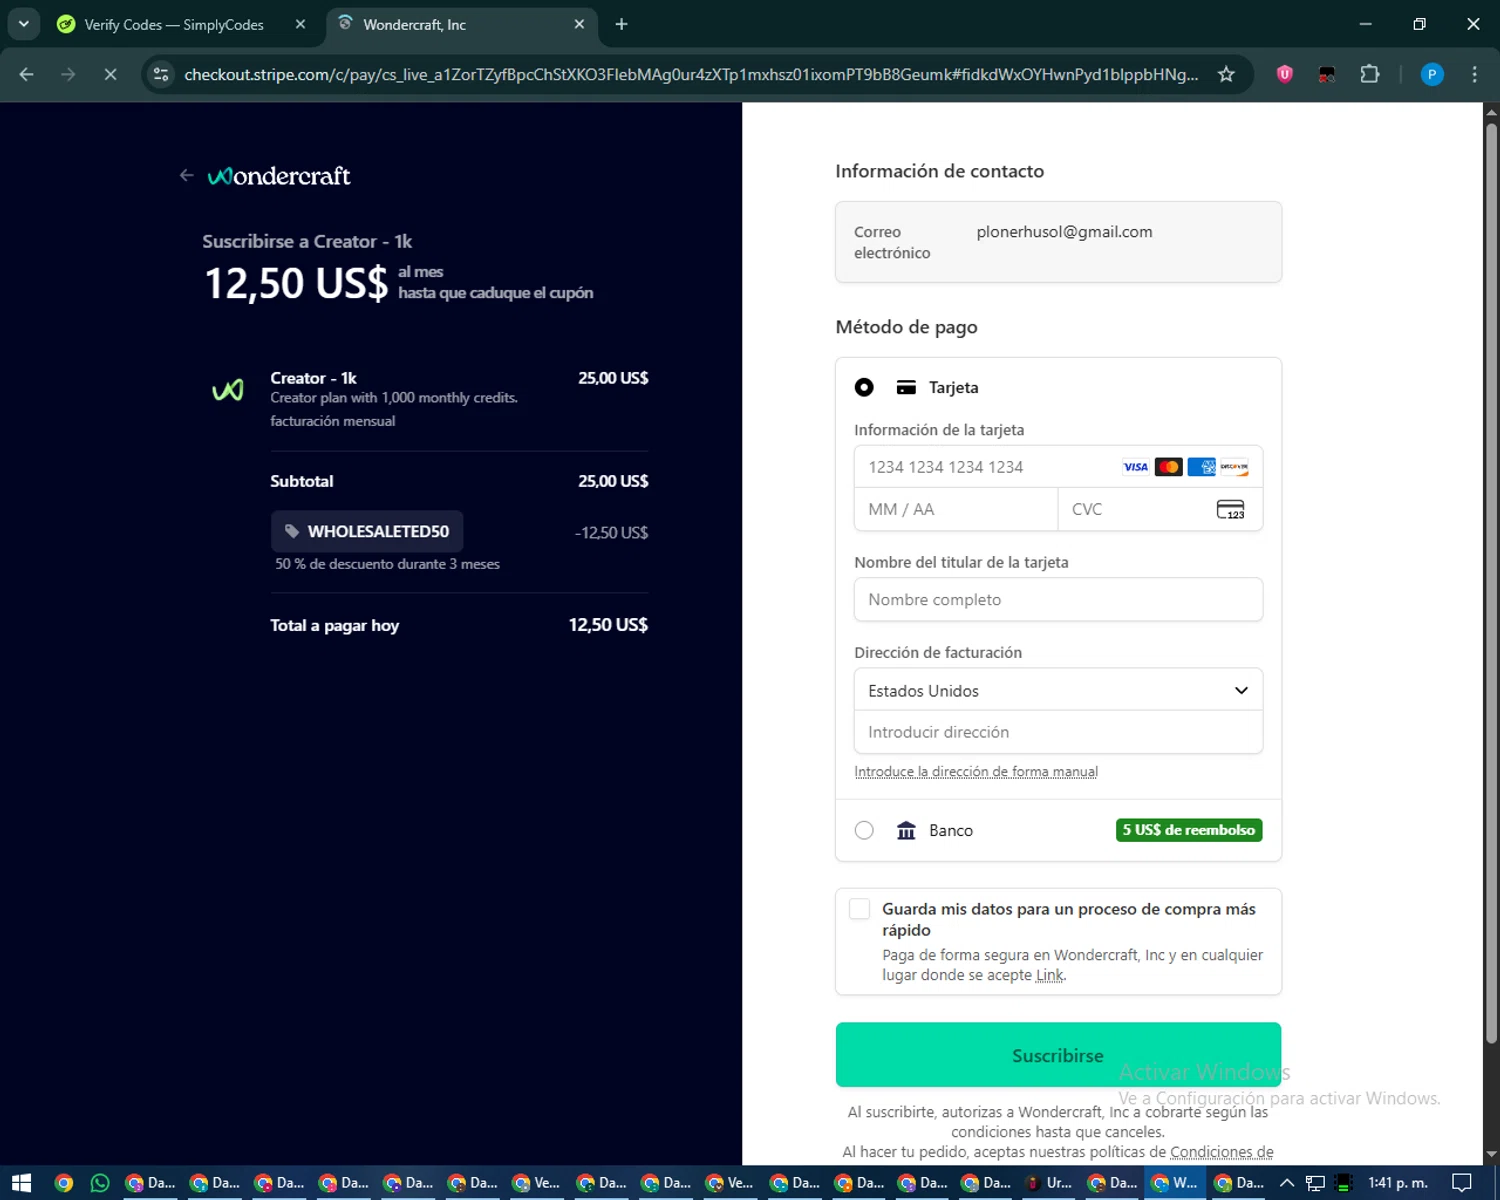1500x1200 pixels.
Task: Click the WHOLESALETED50 coupon chip
Action: (x=367, y=532)
